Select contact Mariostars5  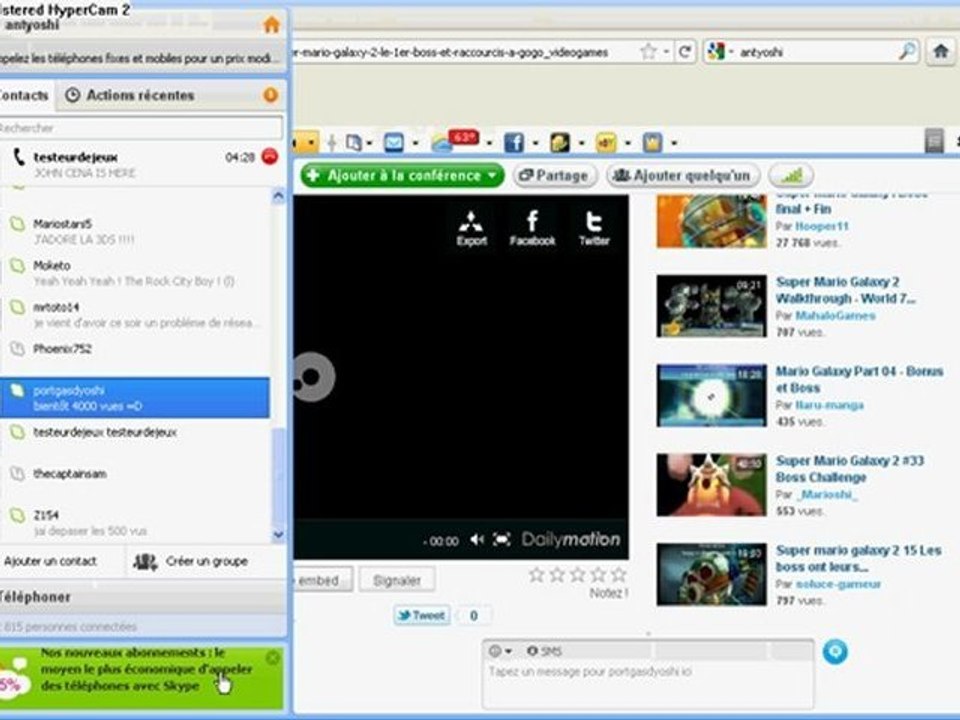tap(135, 231)
